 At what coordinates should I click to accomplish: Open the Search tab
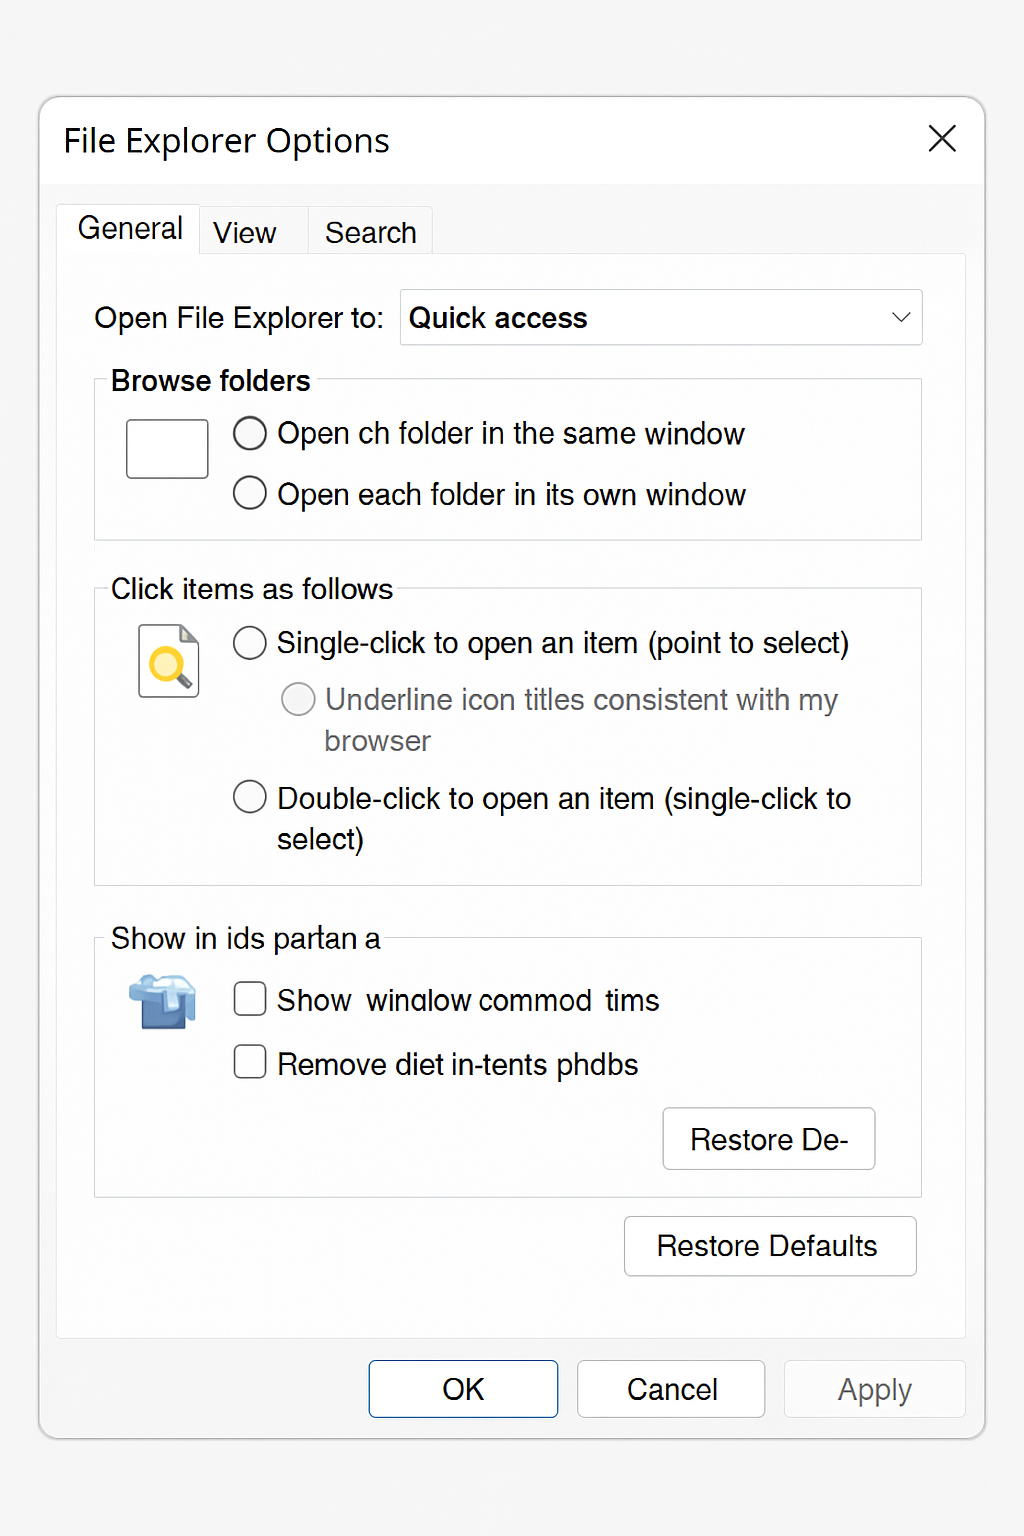(370, 231)
